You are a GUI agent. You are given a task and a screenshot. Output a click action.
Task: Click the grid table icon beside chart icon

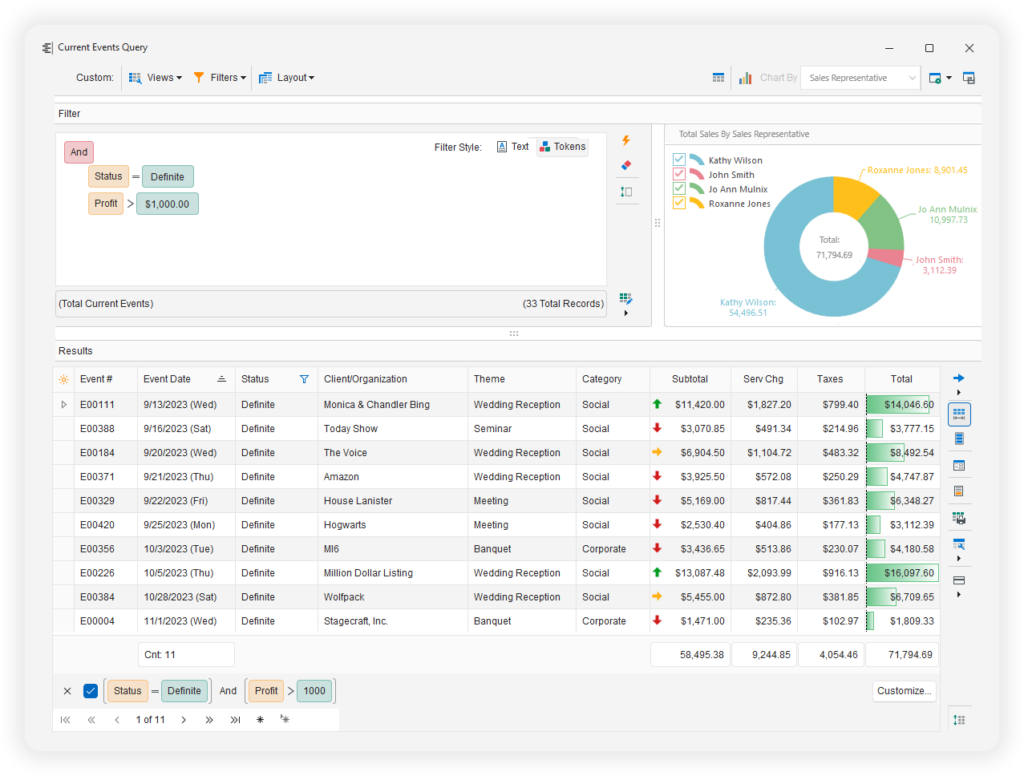coord(718,78)
